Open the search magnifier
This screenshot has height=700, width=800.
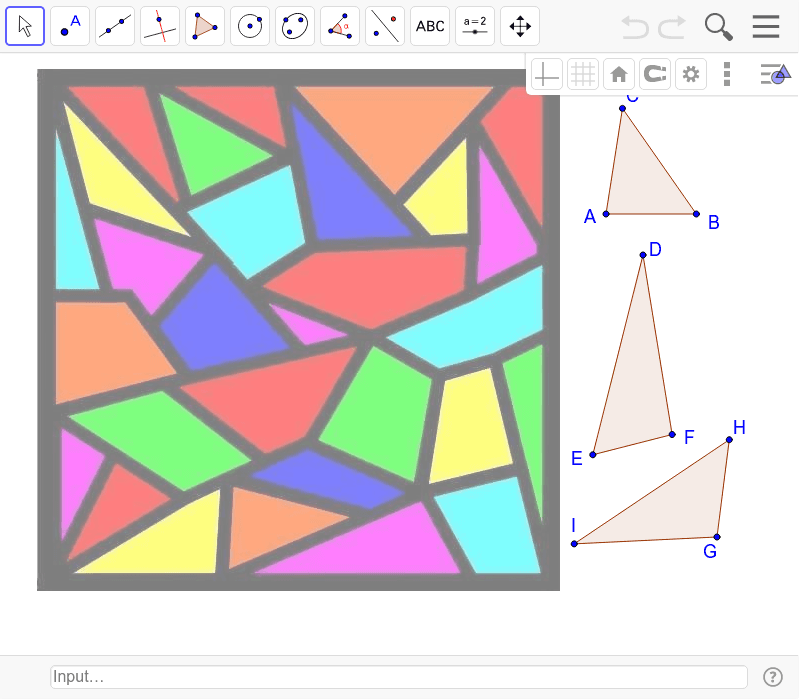(718, 26)
